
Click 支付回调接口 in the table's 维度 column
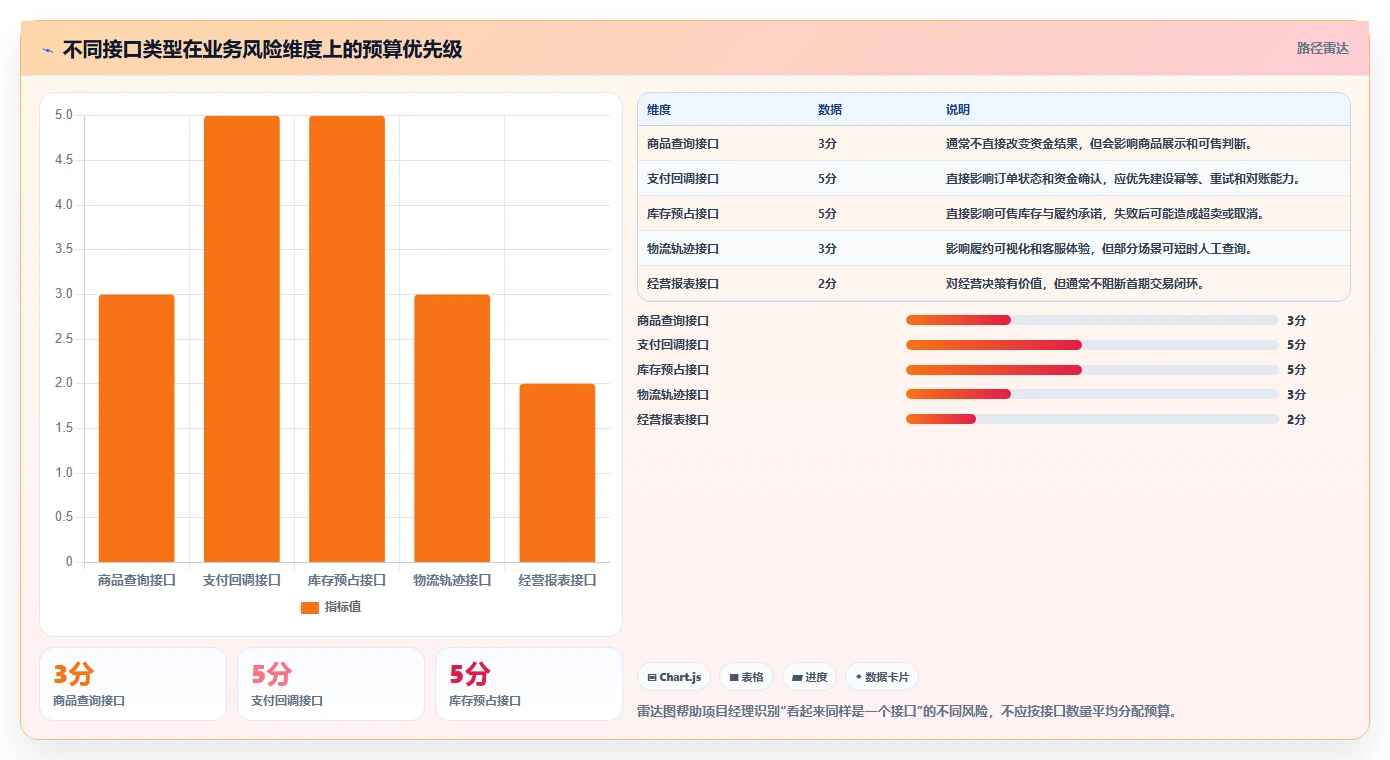pos(683,179)
